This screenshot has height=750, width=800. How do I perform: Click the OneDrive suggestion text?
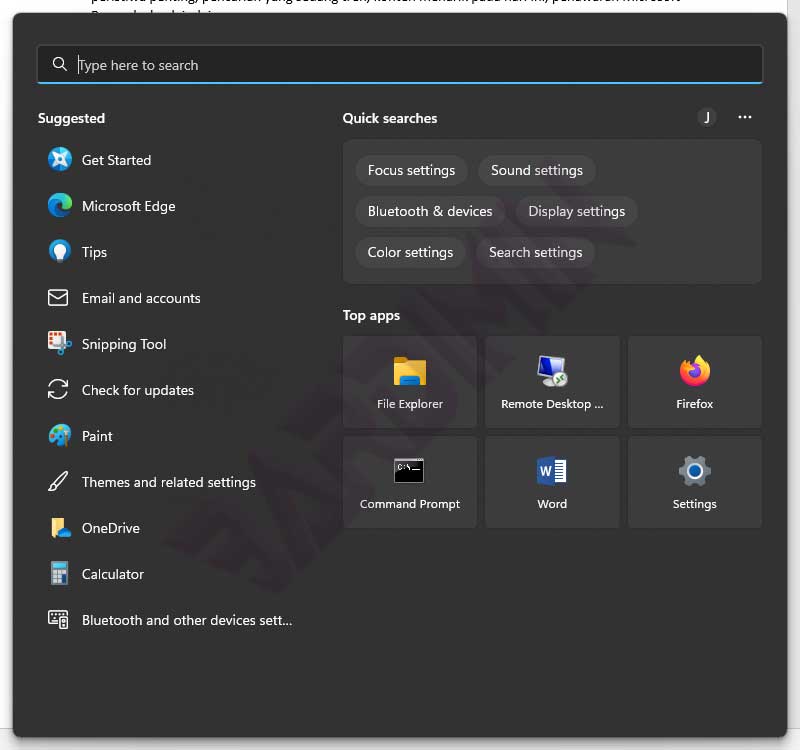click(x=111, y=528)
